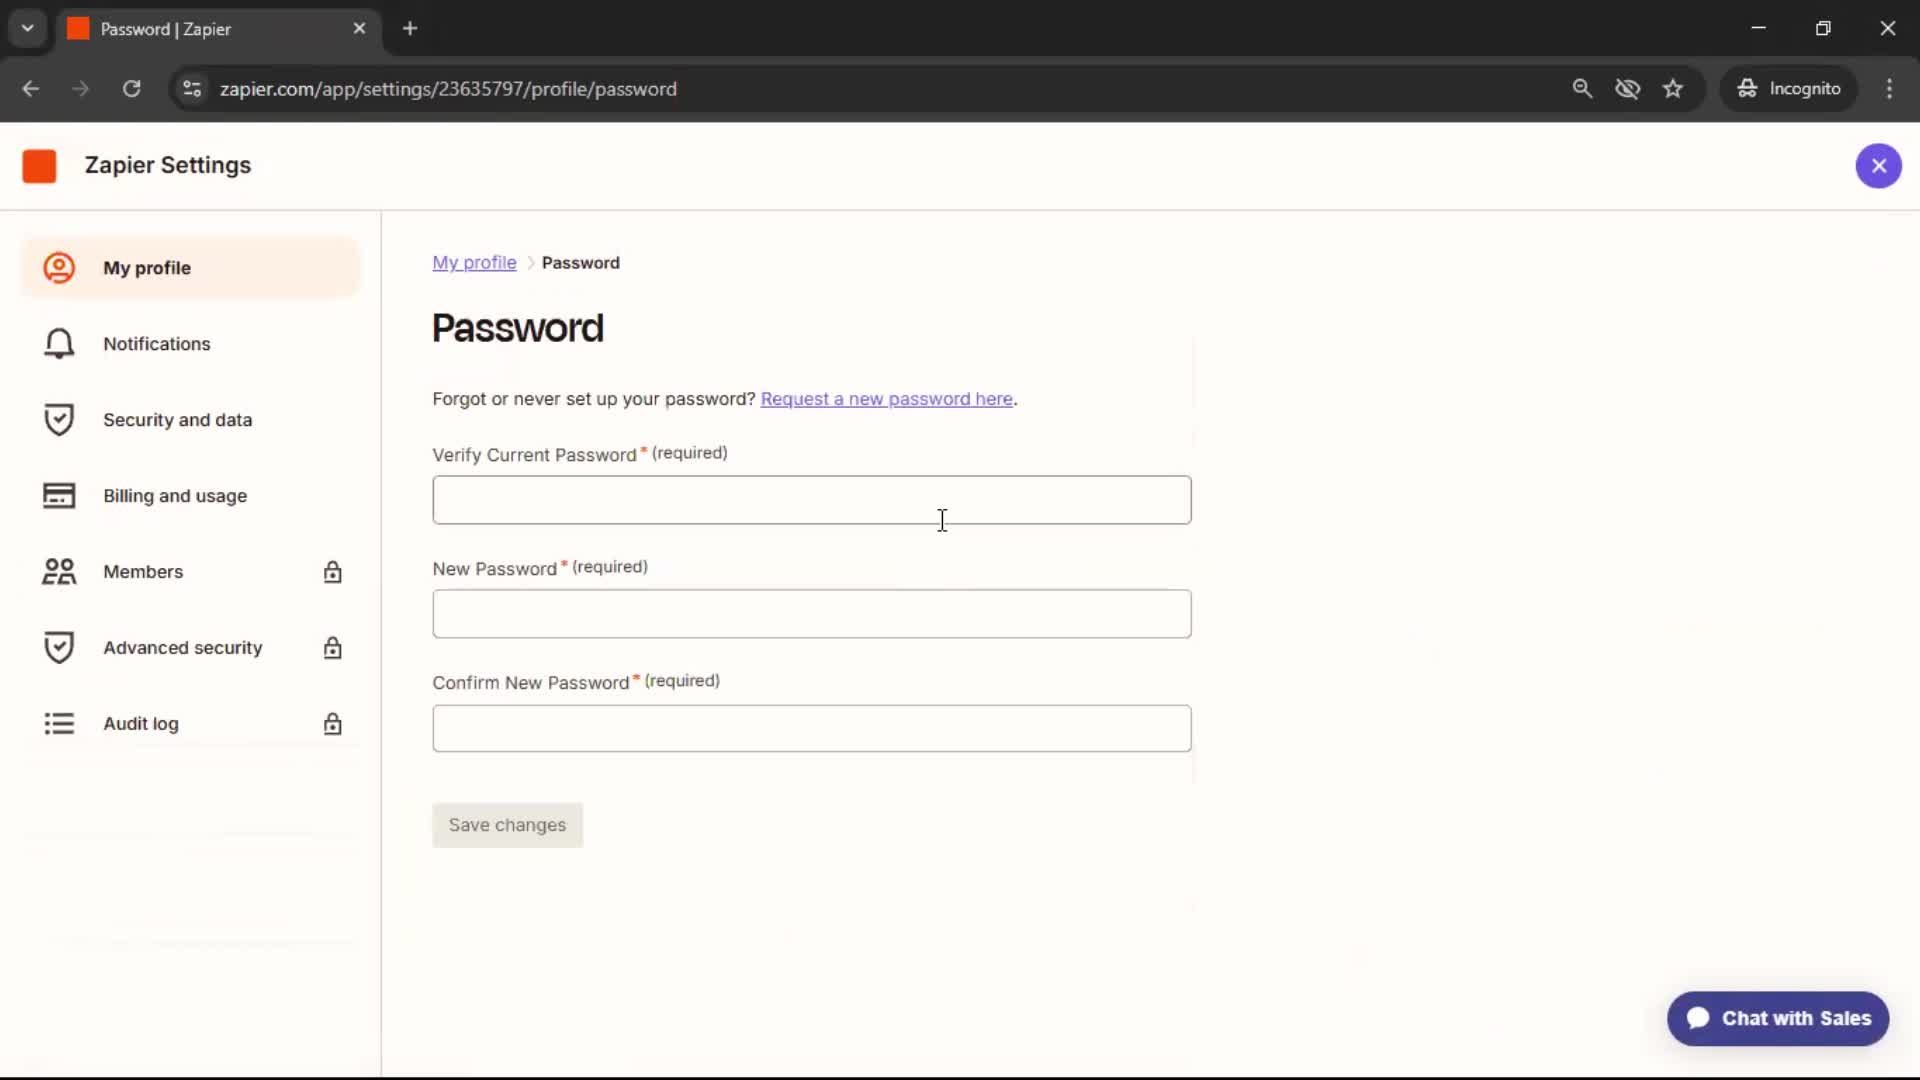Image resolution: width=1920 pixels, height=1080 pixels.
Task: Click the My profile person icon
Action: click(59, 268)
